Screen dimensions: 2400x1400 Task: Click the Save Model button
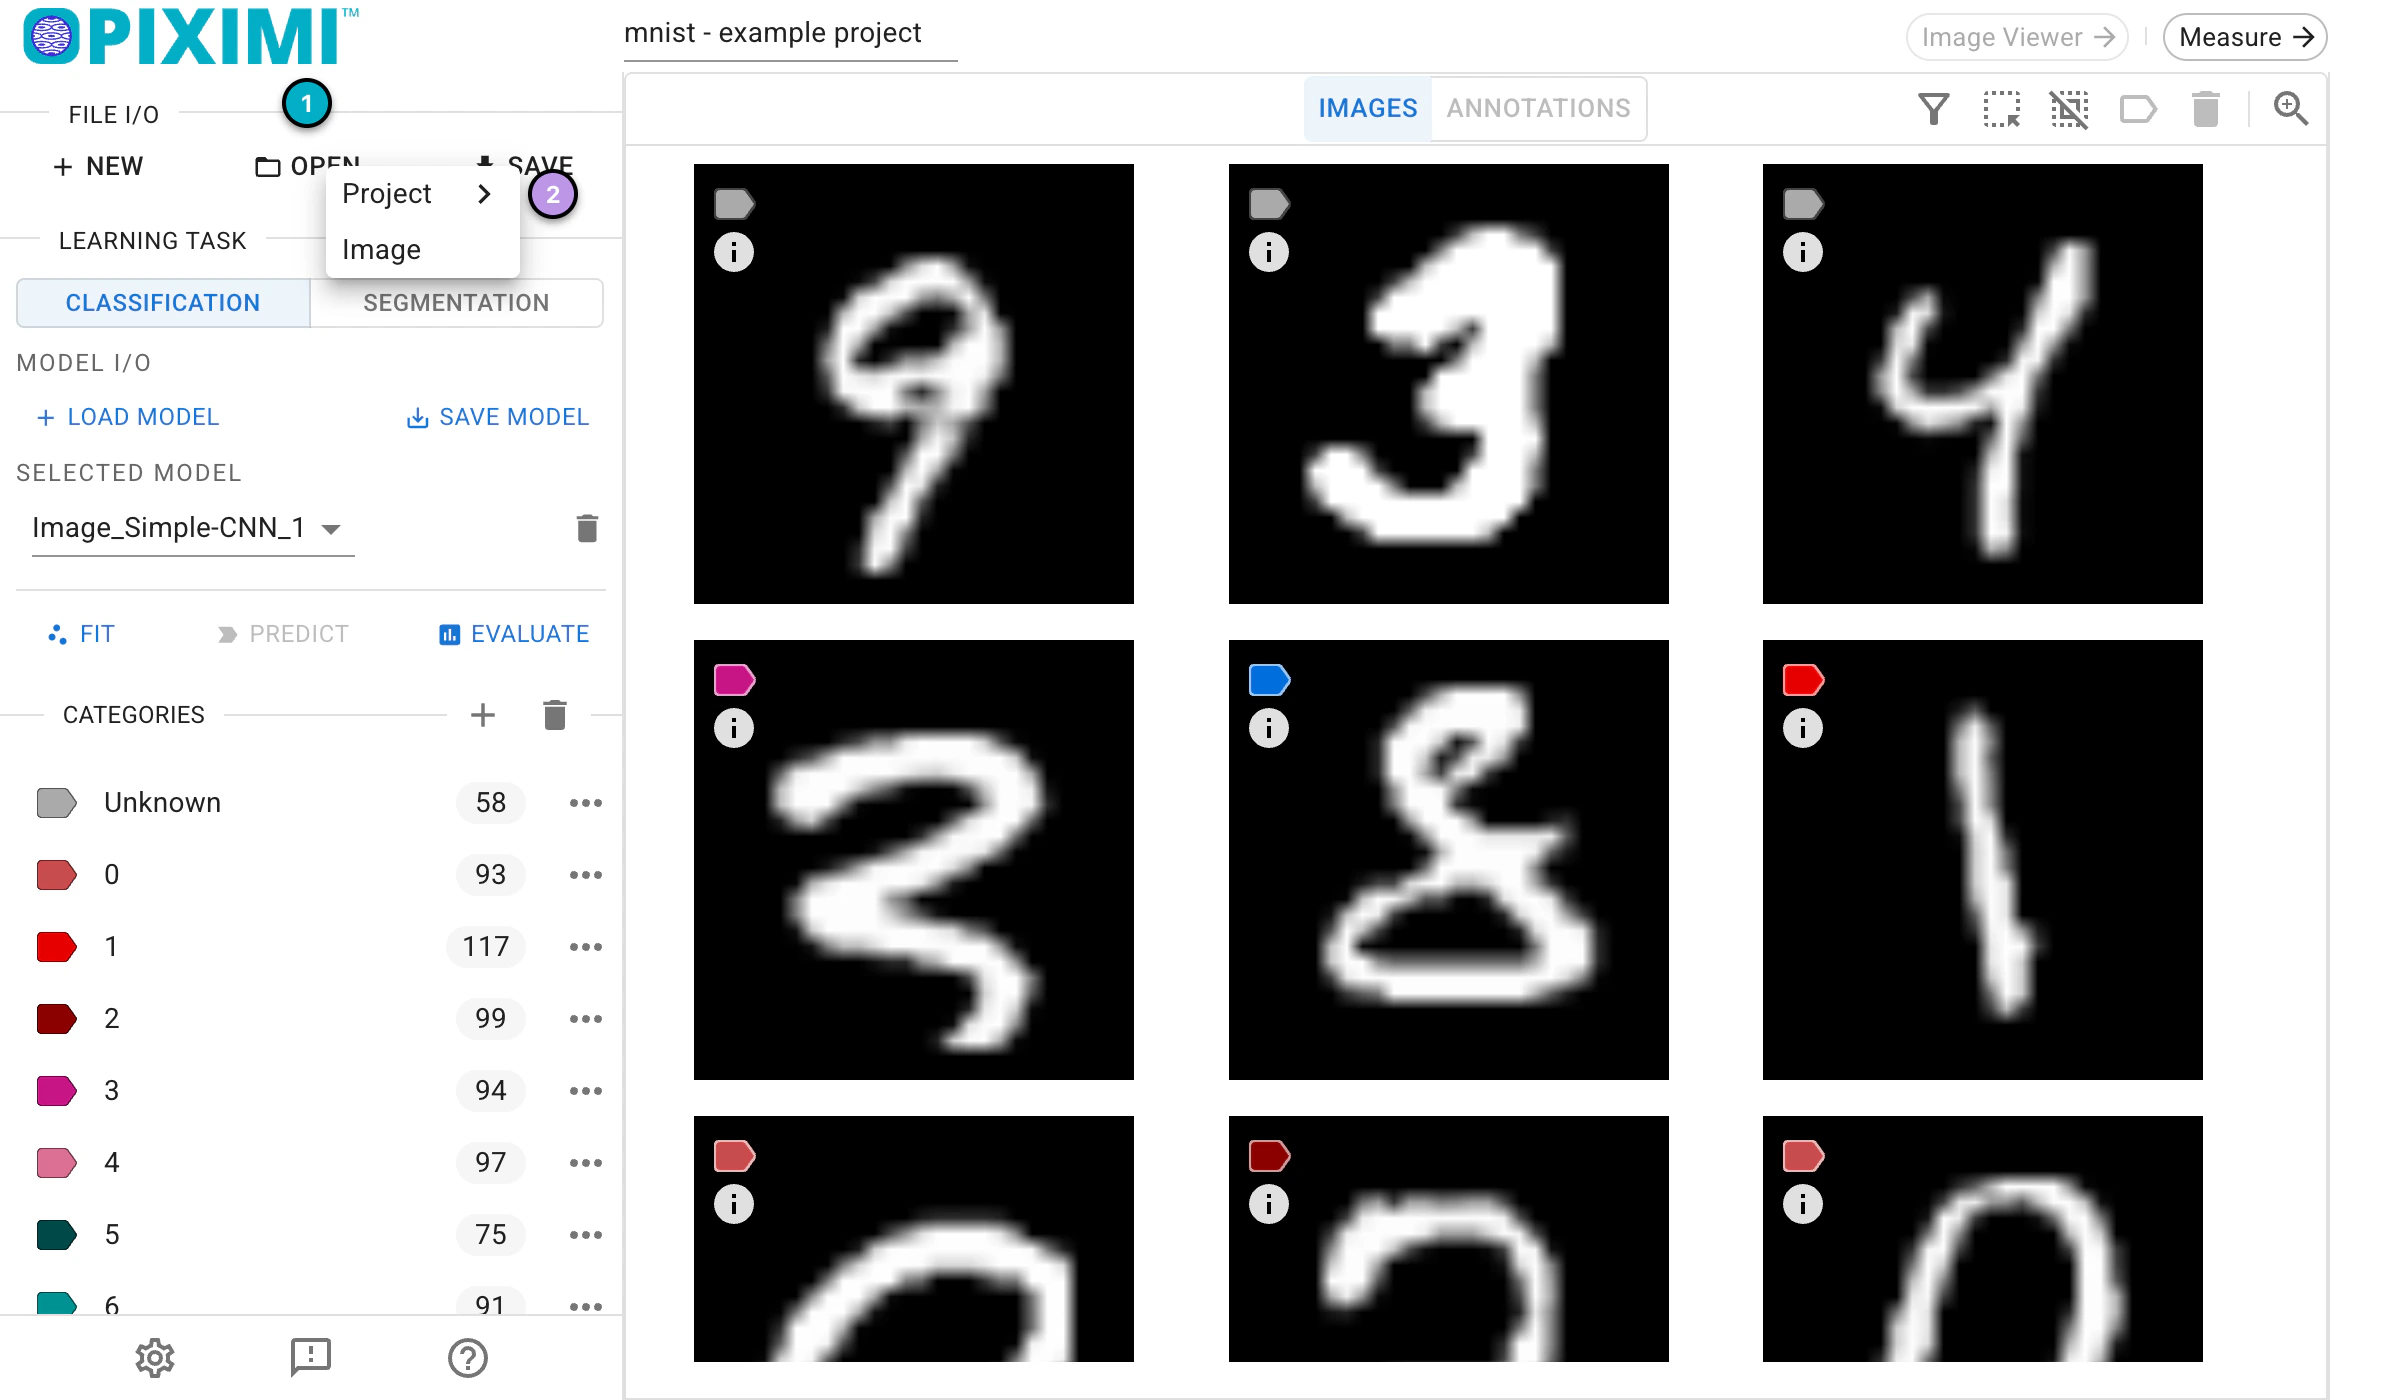click(x=498, y=417)
